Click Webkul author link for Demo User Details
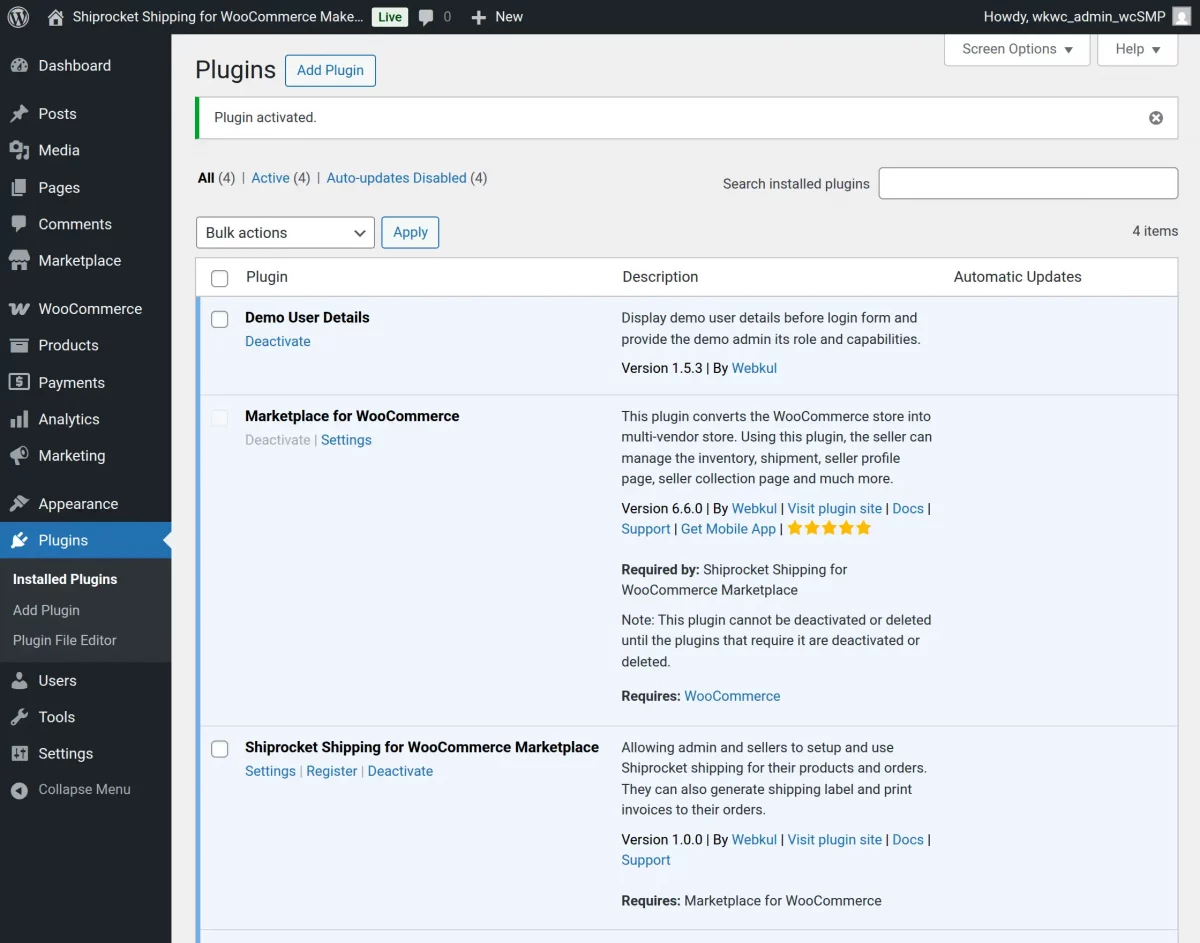The height and width of the screenshot is (943, 1200). 754,368
